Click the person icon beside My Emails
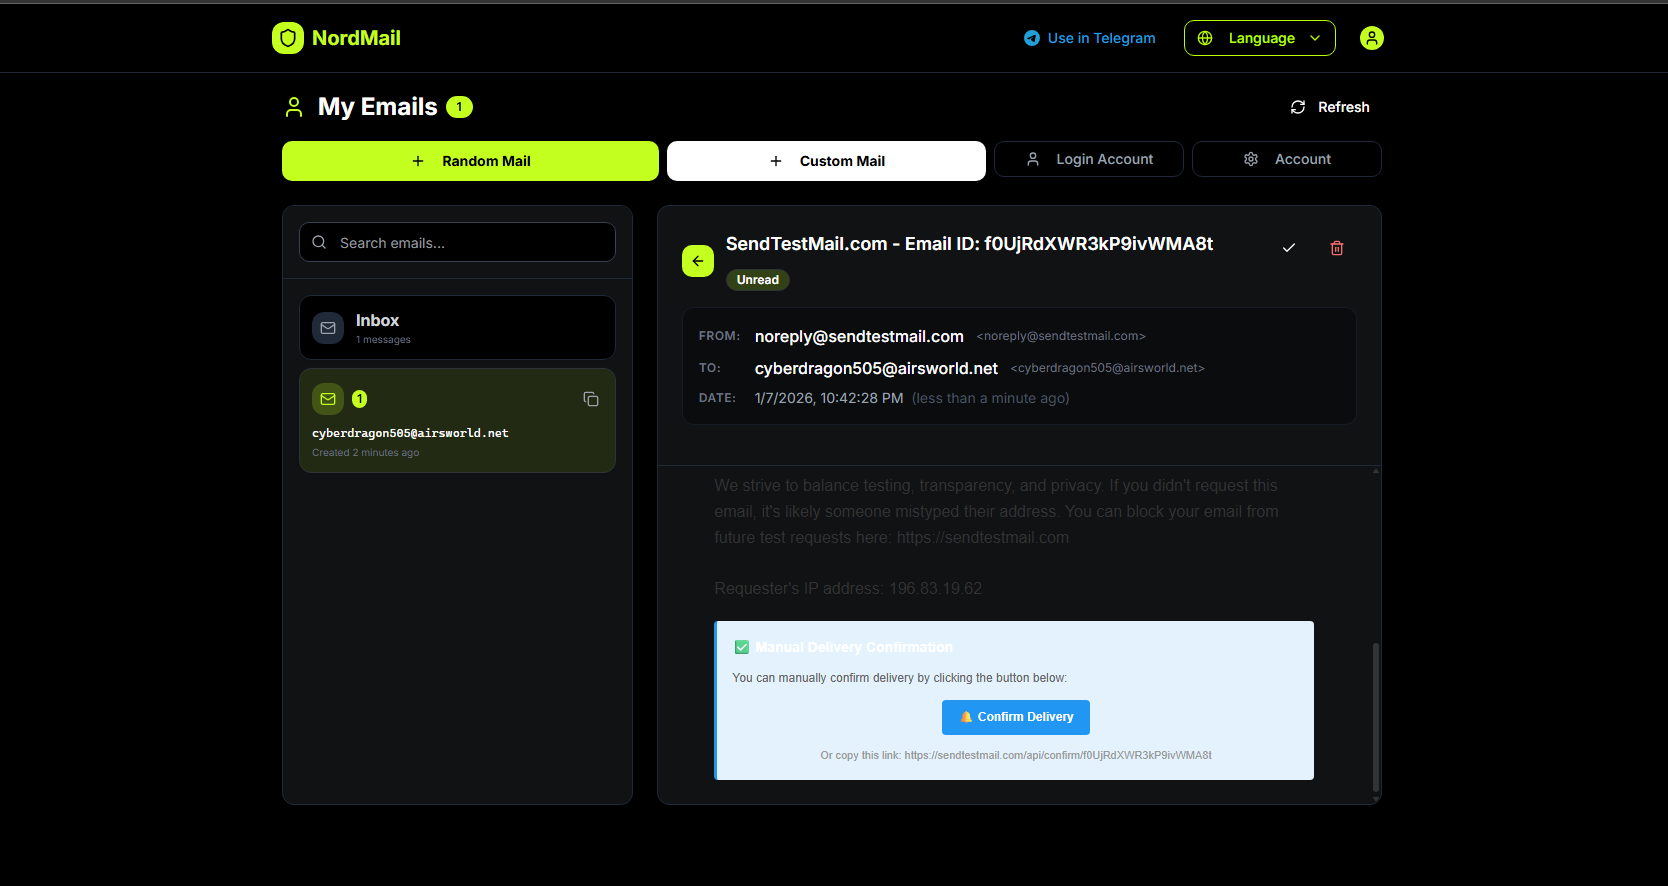 click(294, 107)
